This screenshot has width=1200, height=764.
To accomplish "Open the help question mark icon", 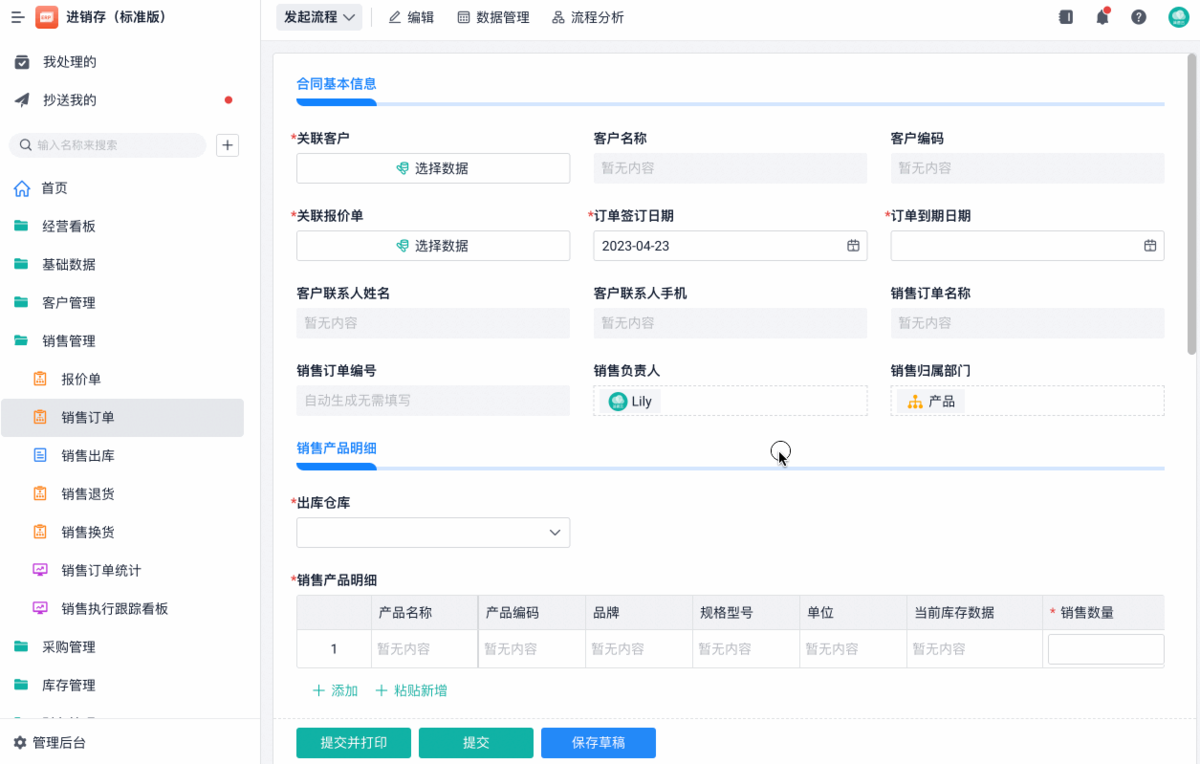I will pos(1138,17).
